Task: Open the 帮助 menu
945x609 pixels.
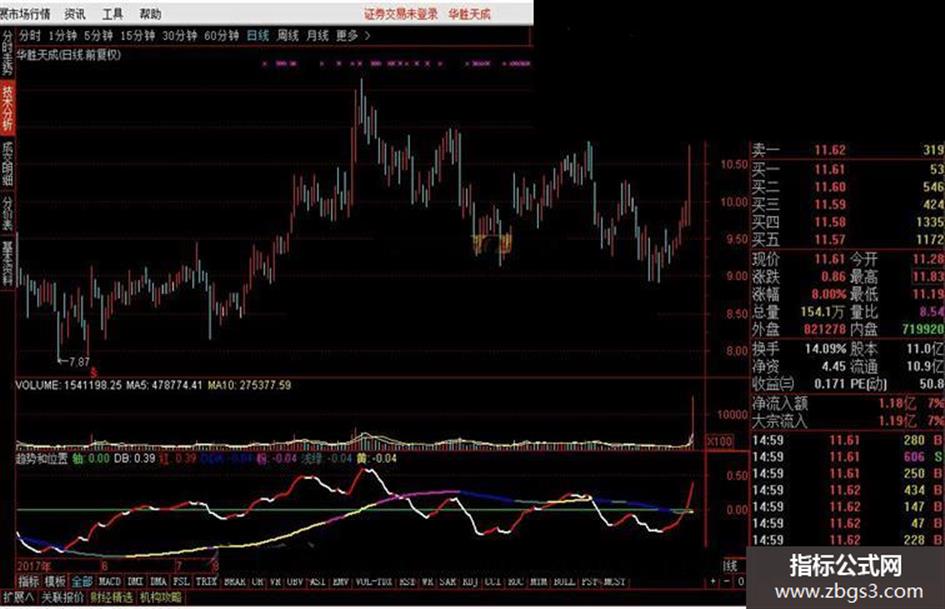Action: [x=150, y=13]
